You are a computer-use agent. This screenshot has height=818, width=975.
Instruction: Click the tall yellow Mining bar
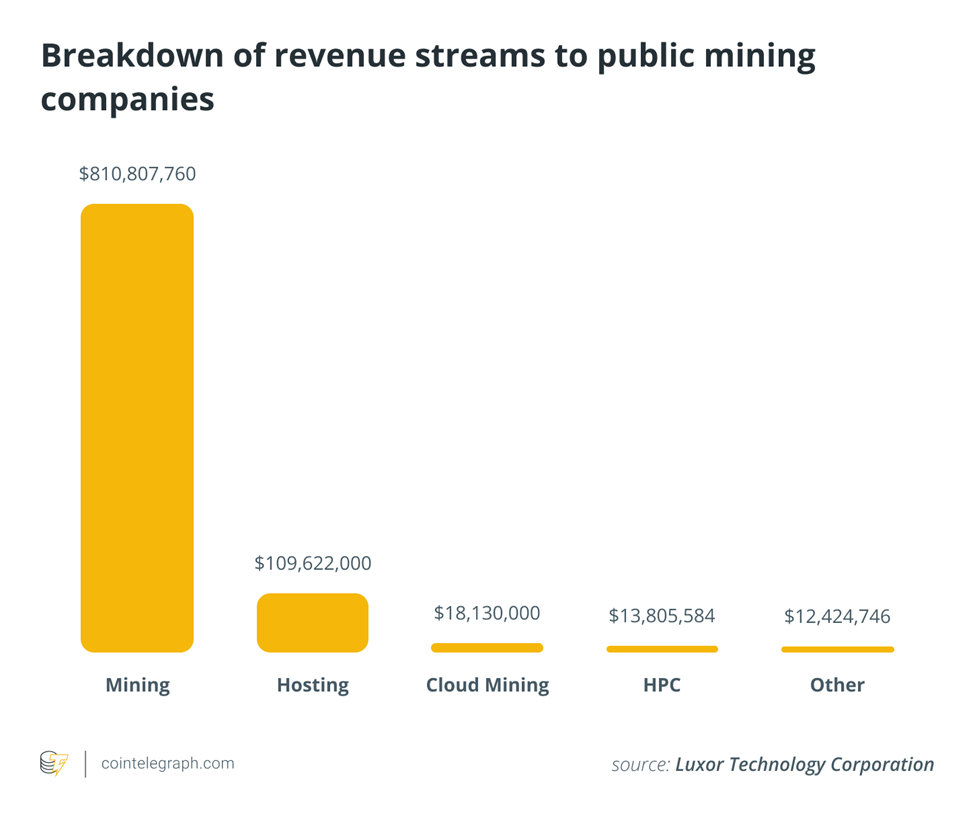tap(137, 428)
